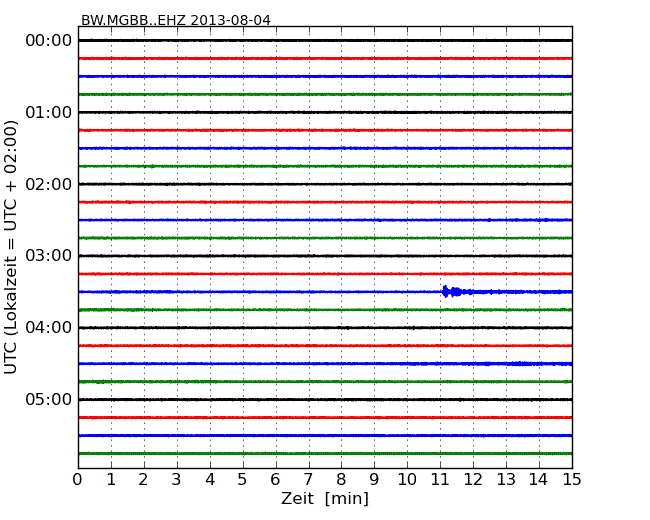Click the 02:00 time label
The height and width of the screenshot is (520, 650).
tap(49, 184)
